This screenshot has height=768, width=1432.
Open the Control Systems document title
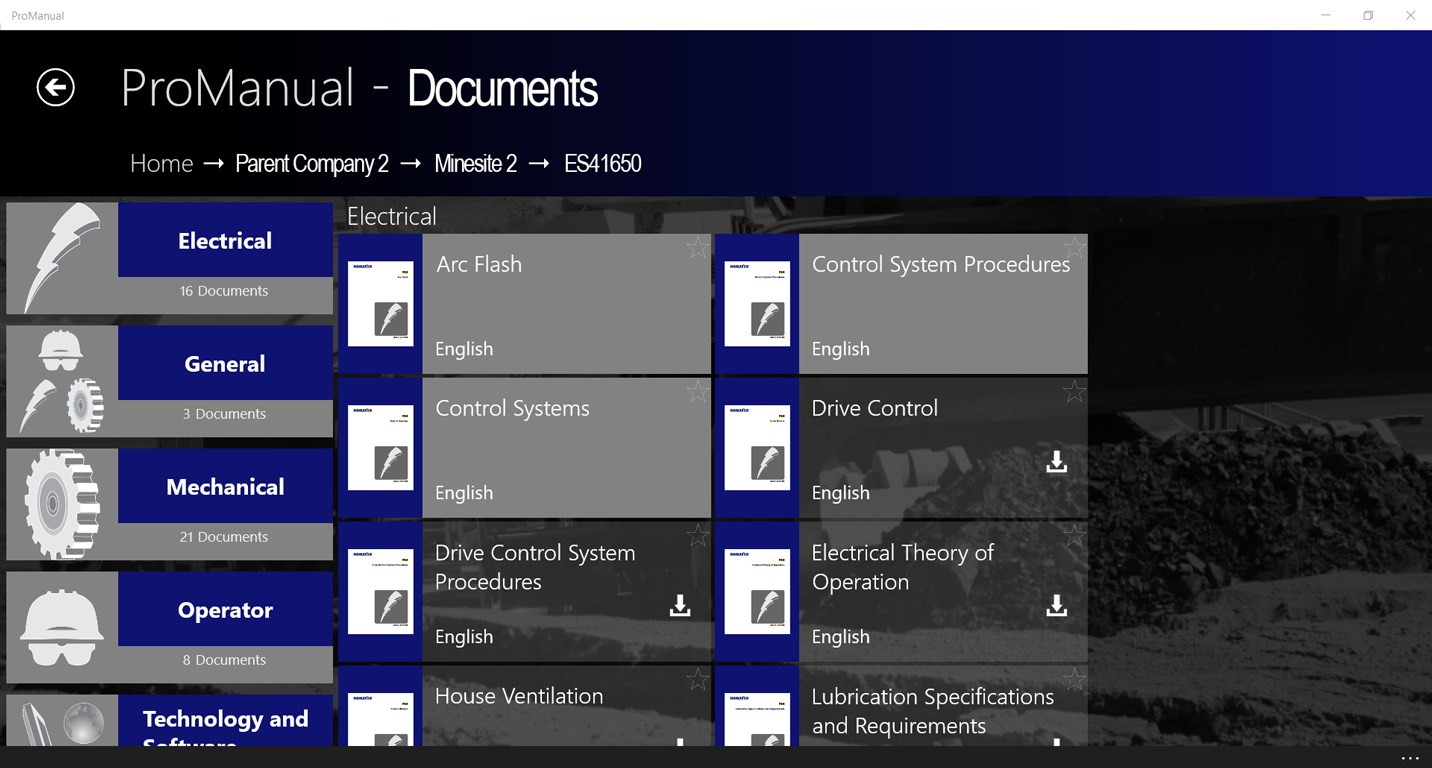point(512,408)
